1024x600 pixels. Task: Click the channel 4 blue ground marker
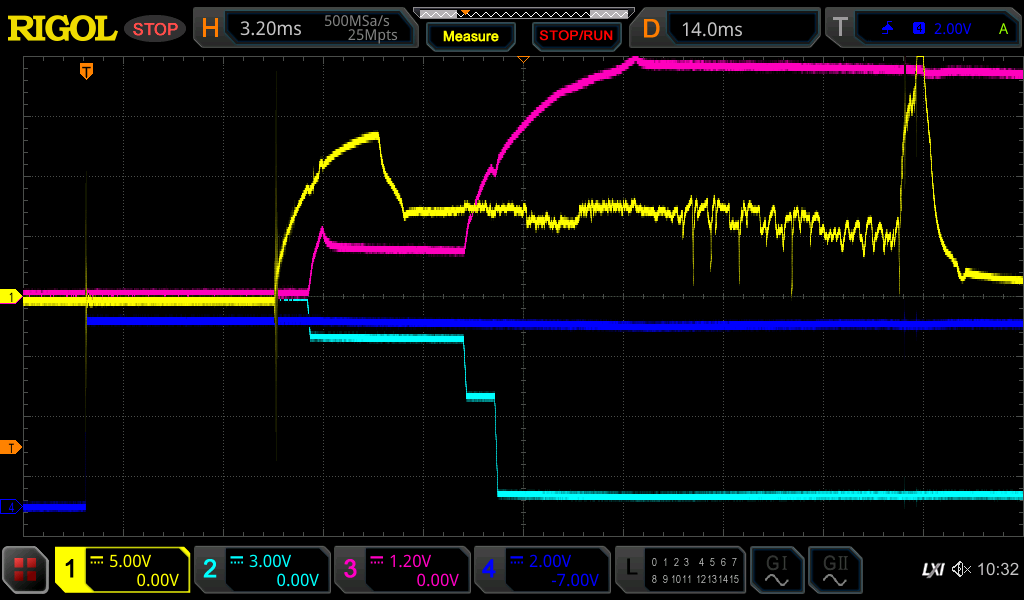pyautogui.click(x=11, y=507)
